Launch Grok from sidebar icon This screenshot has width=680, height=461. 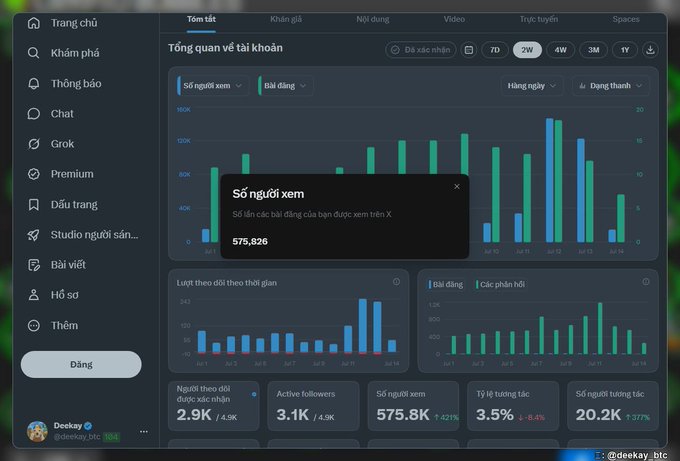pos(34,144)
